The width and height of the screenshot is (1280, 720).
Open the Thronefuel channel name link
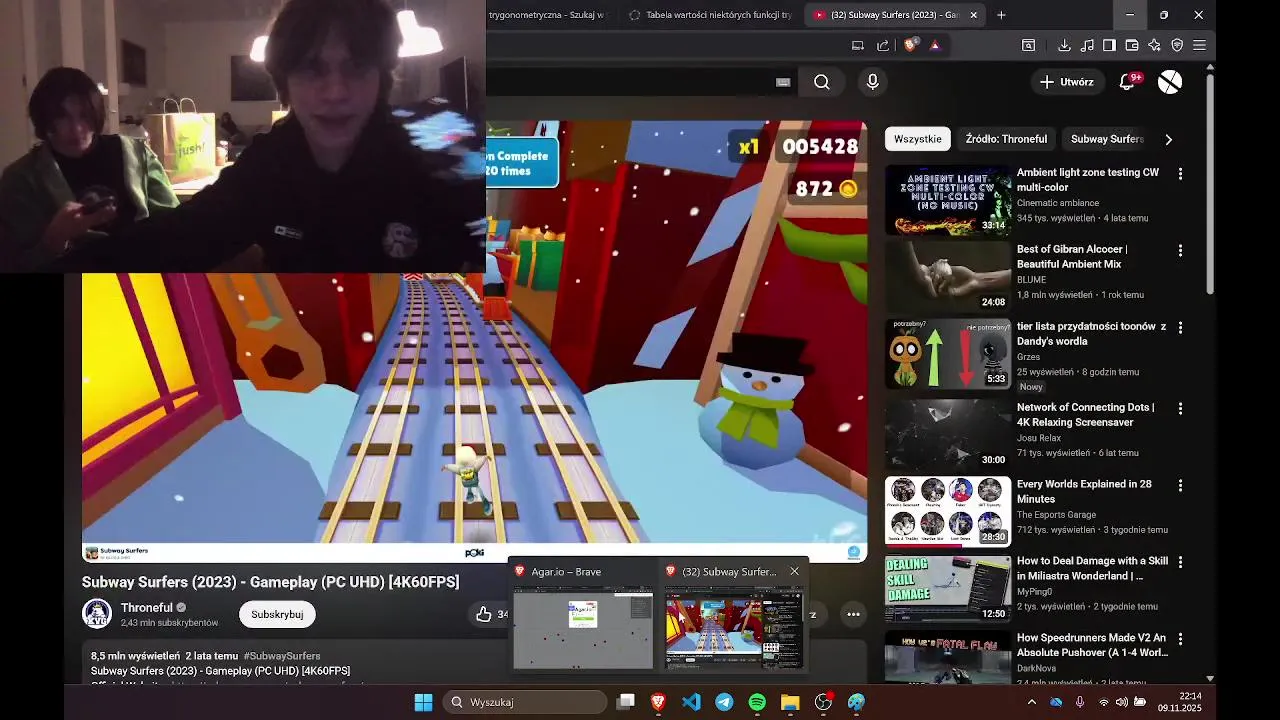[147, 607]
